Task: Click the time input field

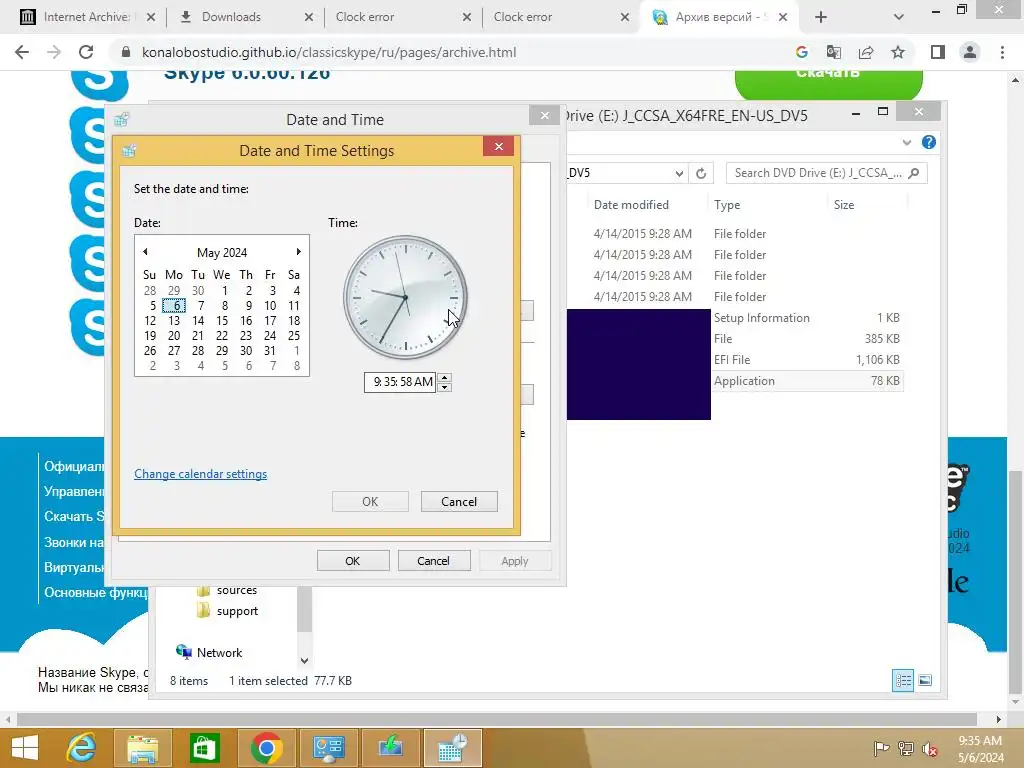Action: 400,382
